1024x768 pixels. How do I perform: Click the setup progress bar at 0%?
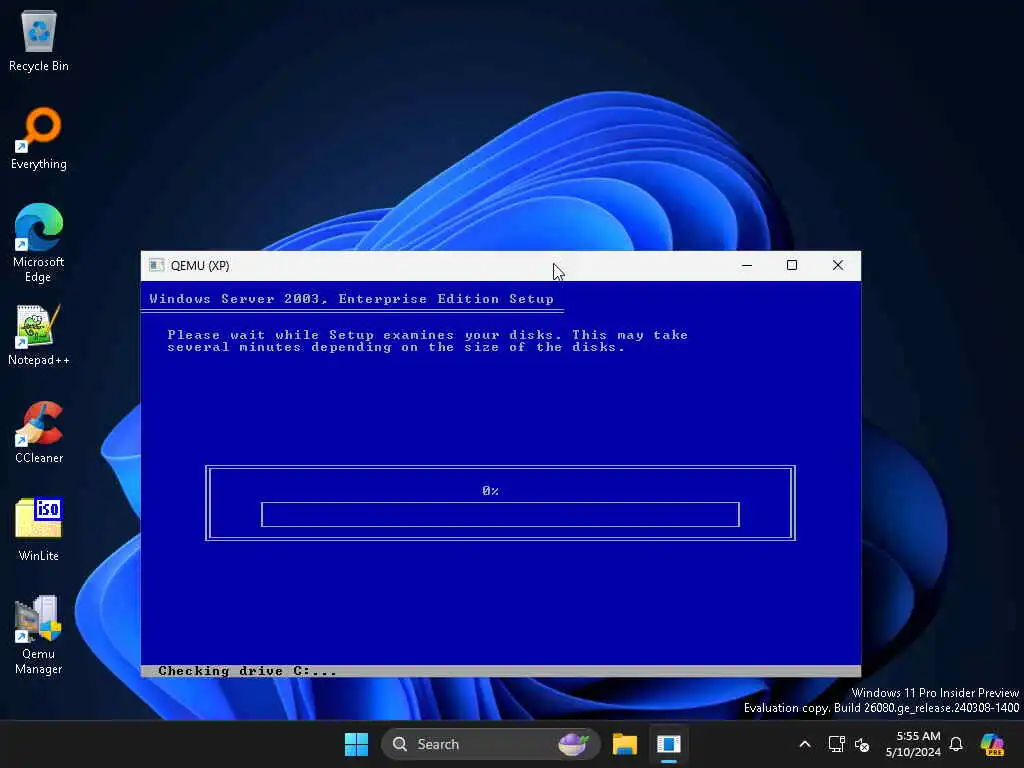pyautogui.click(x=500, y=515)
